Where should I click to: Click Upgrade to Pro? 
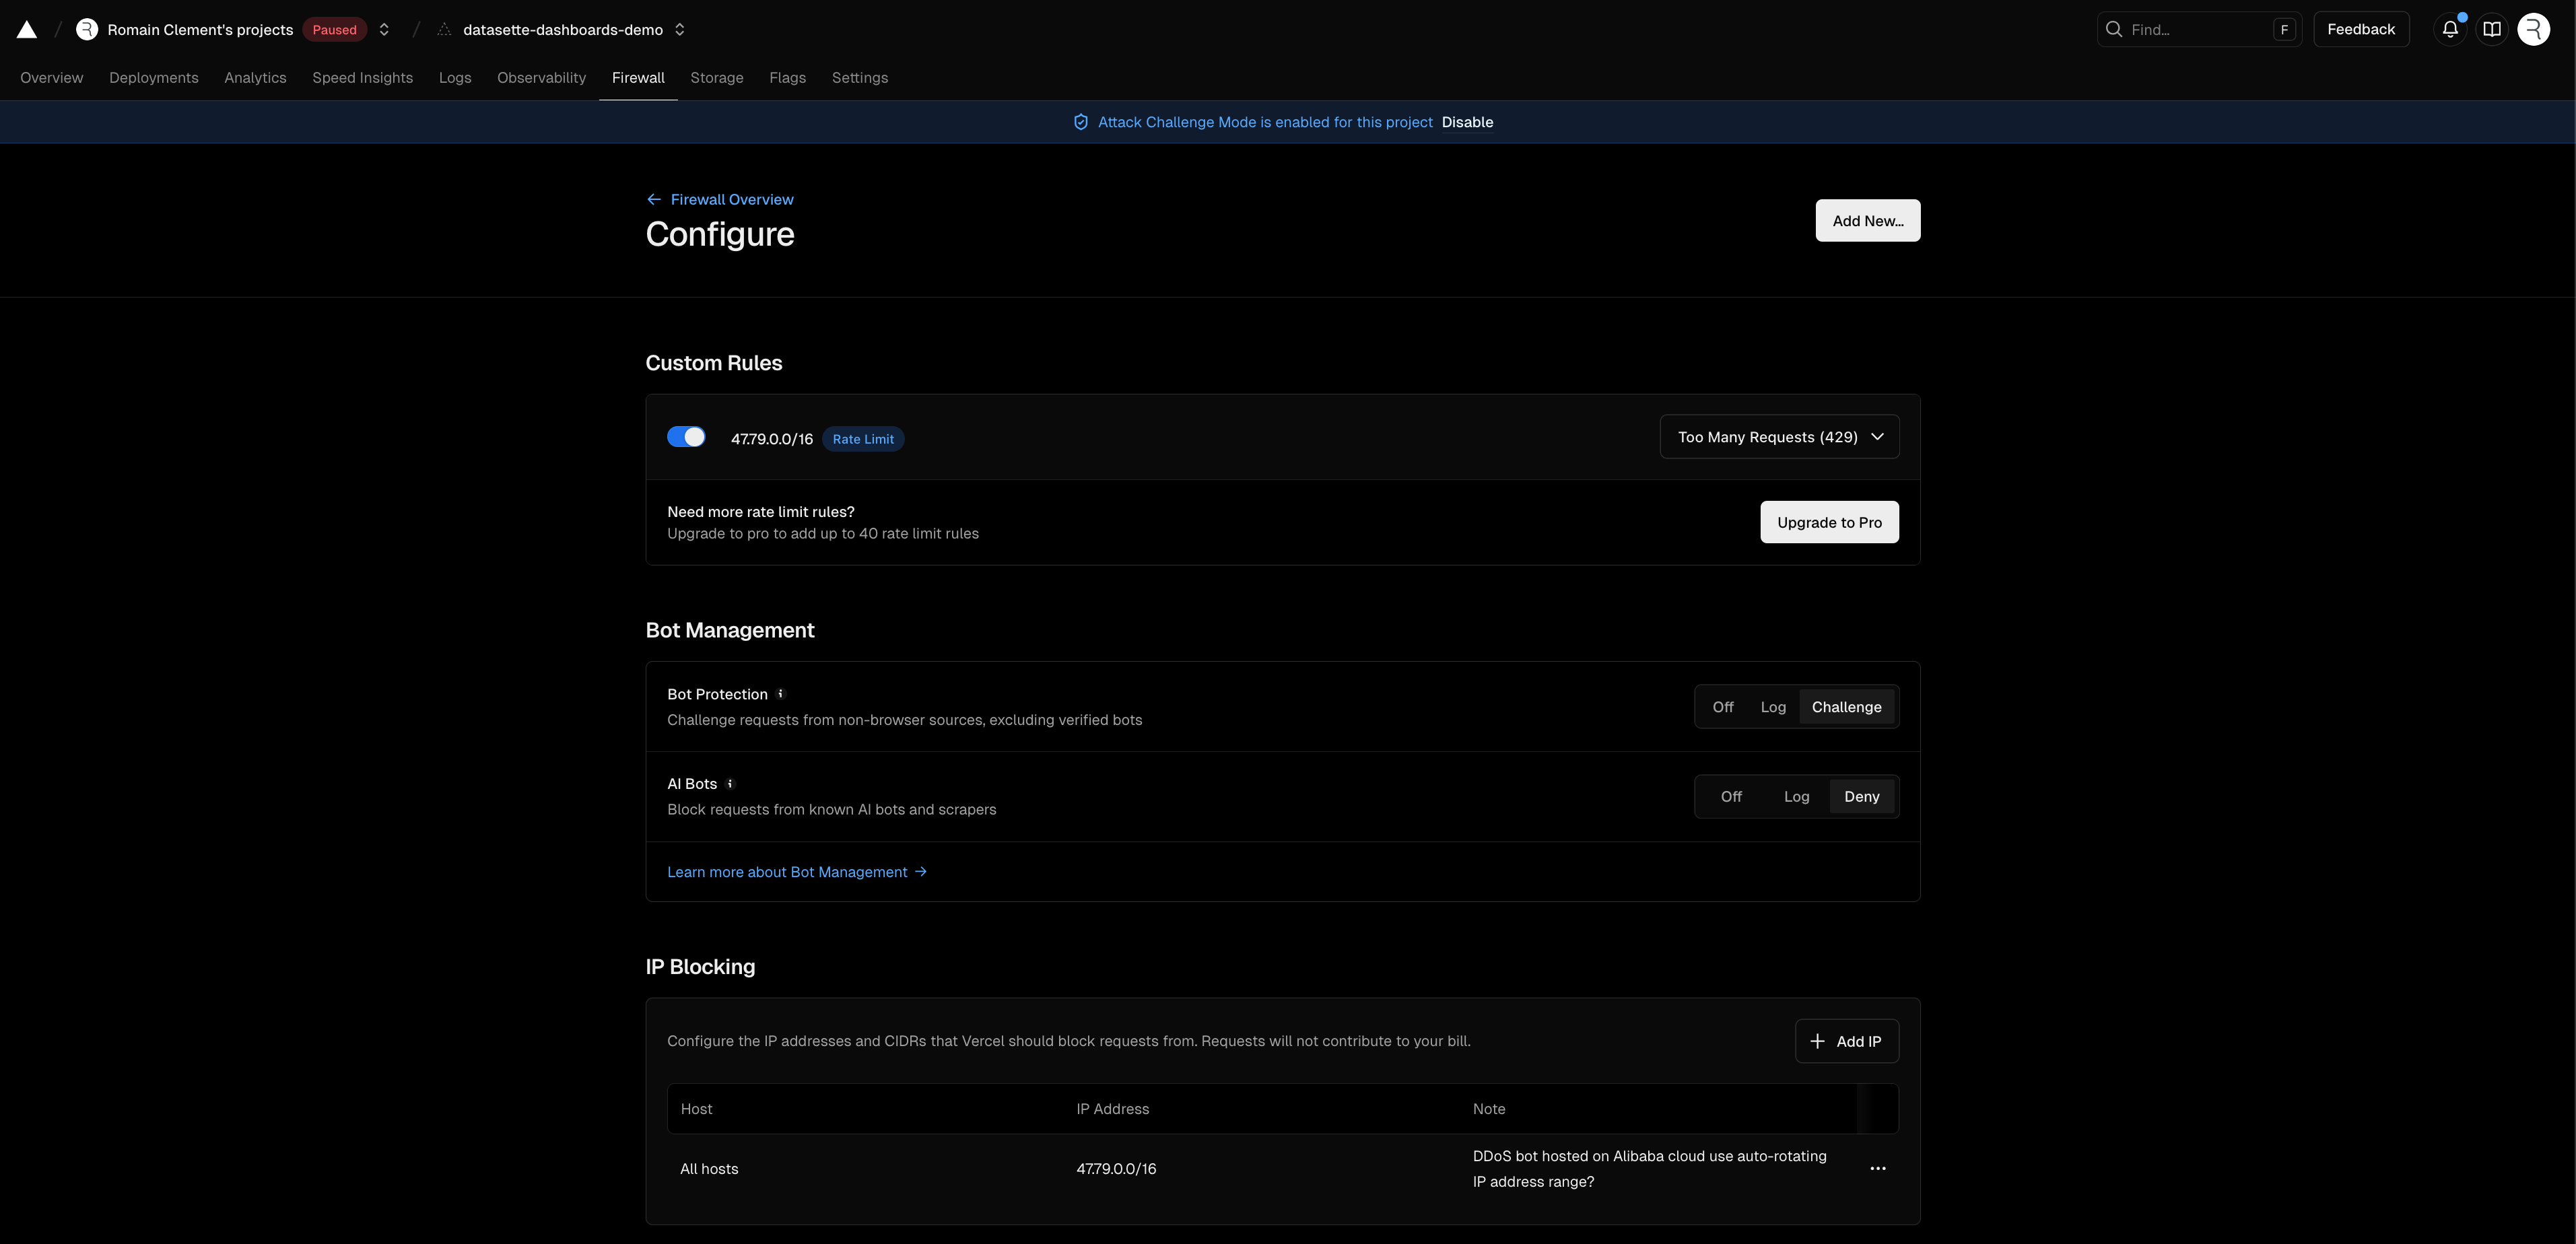pyautogui.click(x=1830, y=522)
